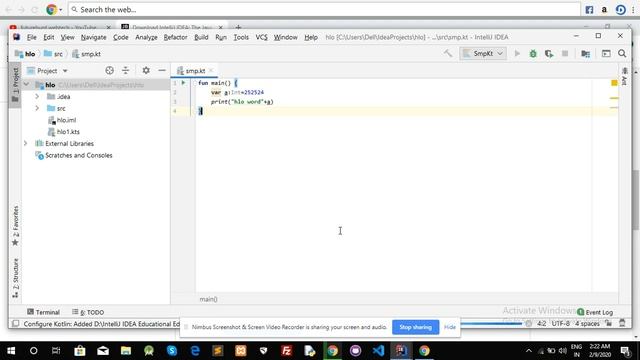Screen dimensions: 640x360
Task: Open Visual Studio Code from taskbar
Action: click(x=378, y=351)
